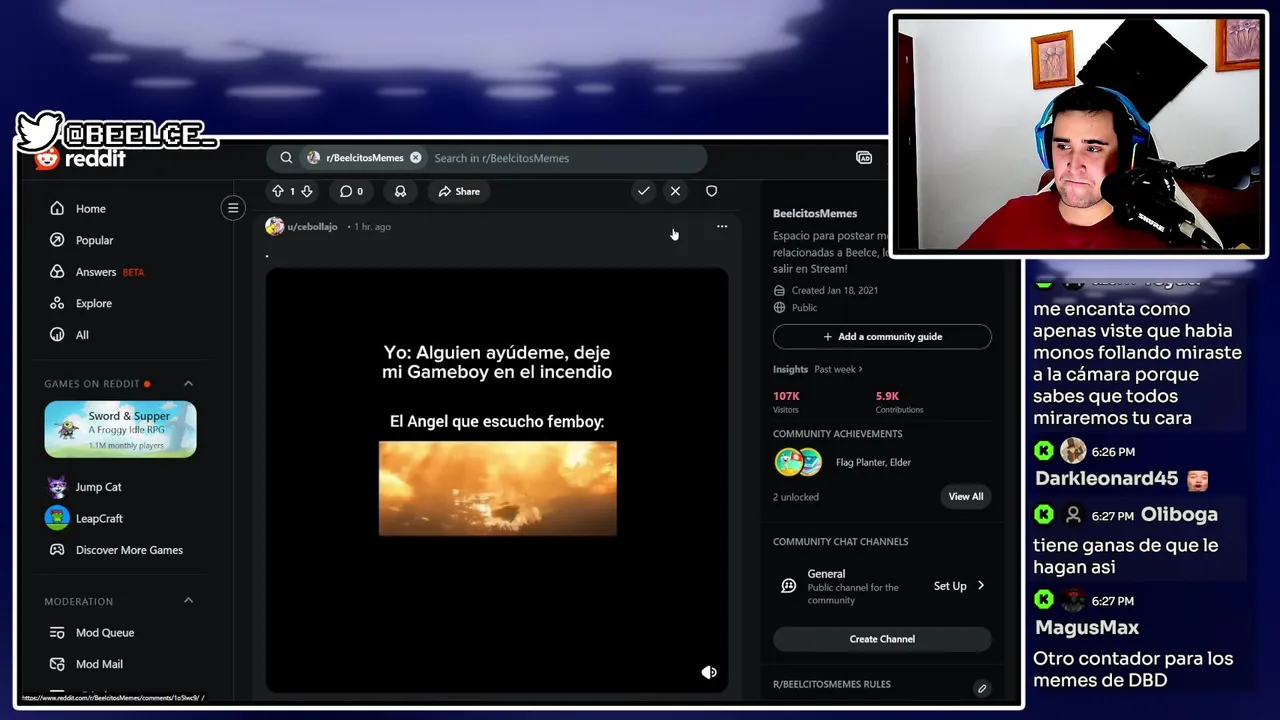This screenshot has height=720, width=1280.
Task: Open the advertise (AD) icon
Action: 864,158
